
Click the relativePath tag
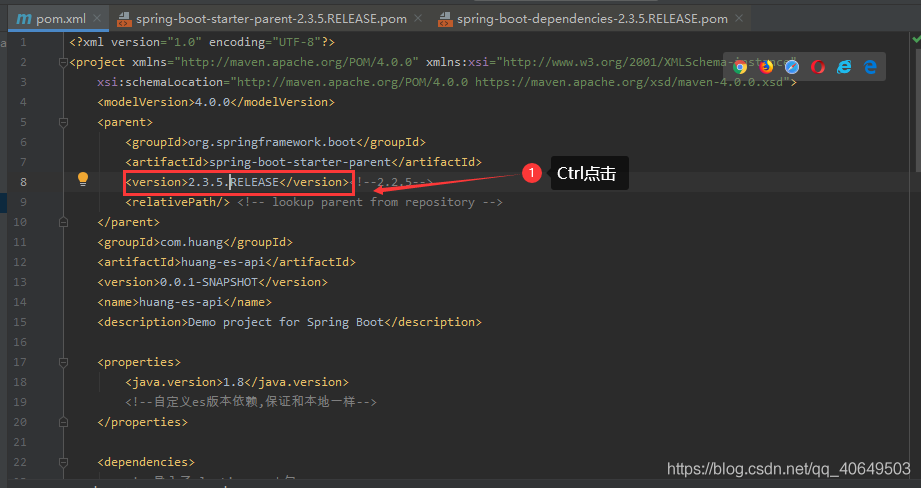click(177, 202)
